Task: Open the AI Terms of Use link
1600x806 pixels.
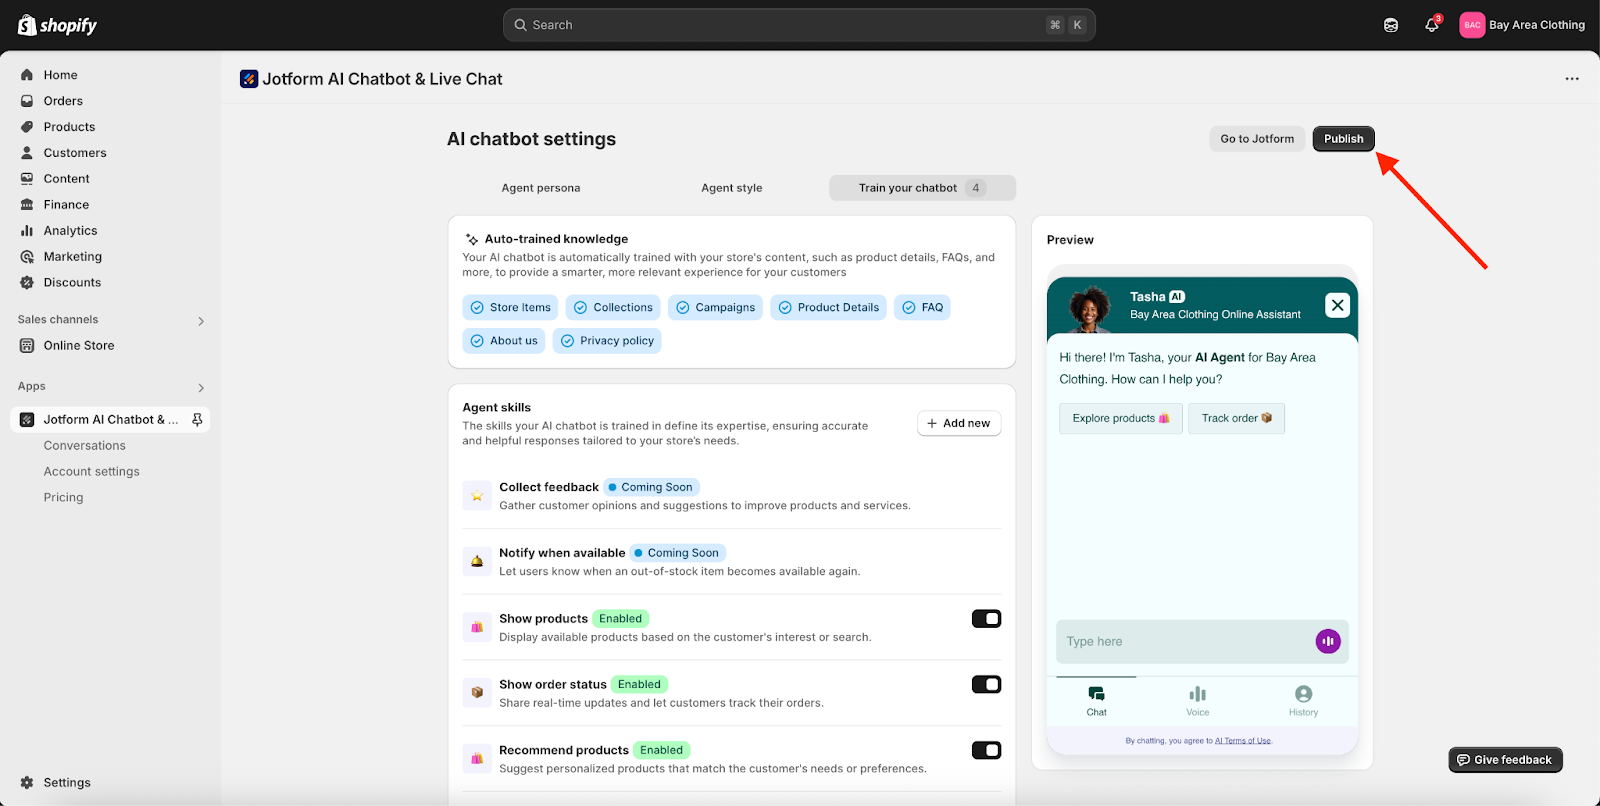Action: (x=1243, y=741)
